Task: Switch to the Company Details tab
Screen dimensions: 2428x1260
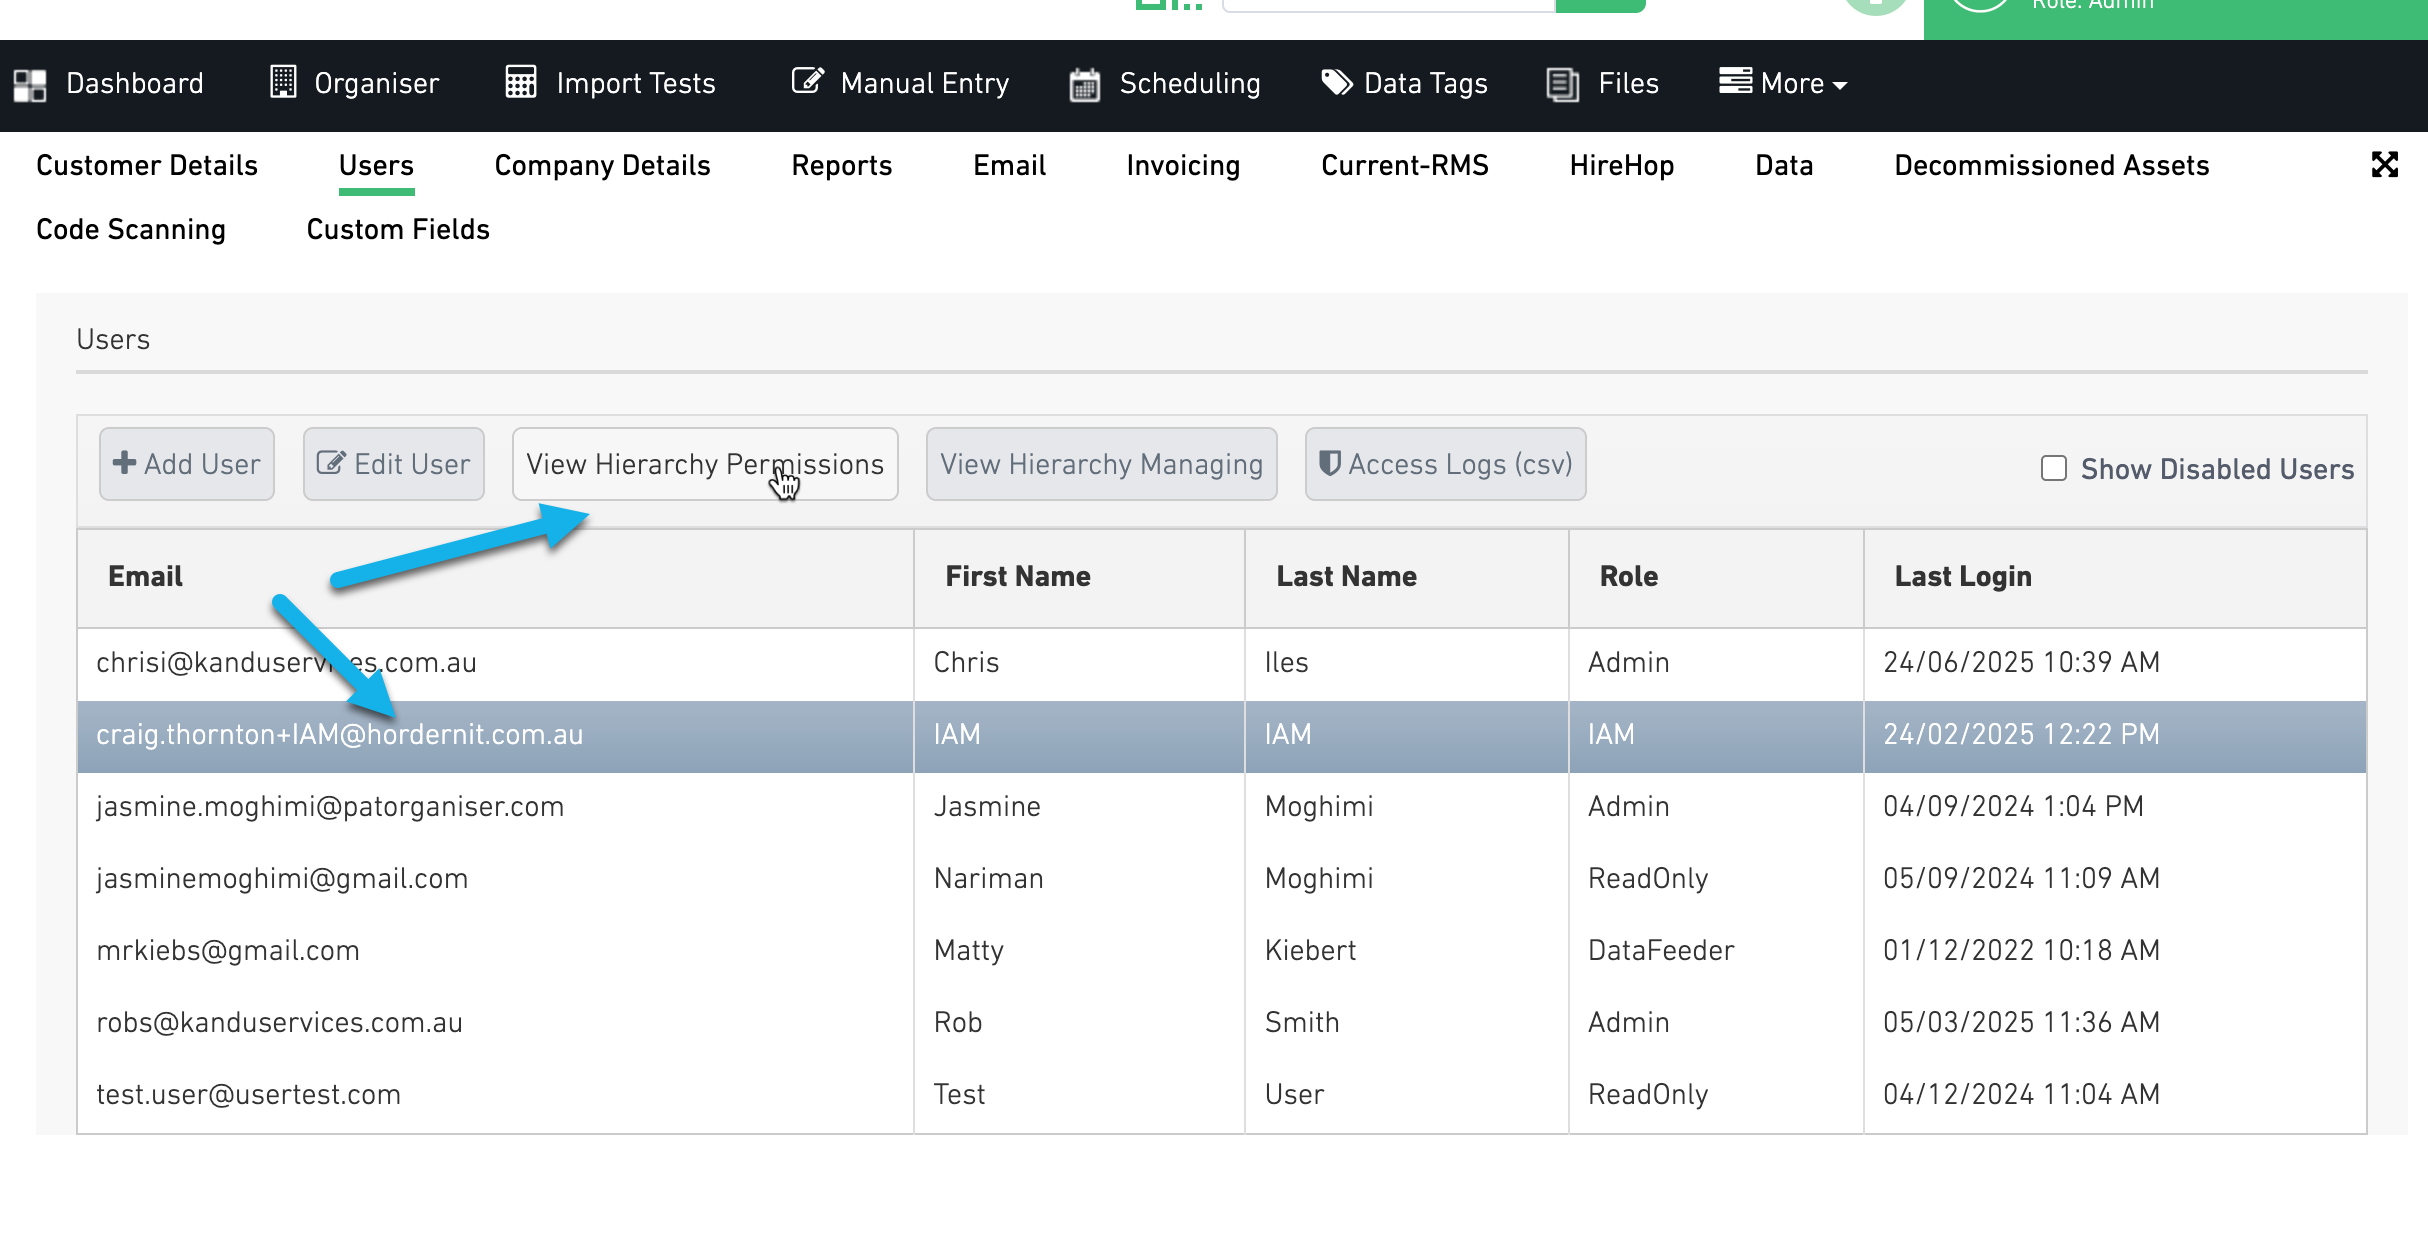Action: click(603, 166)
